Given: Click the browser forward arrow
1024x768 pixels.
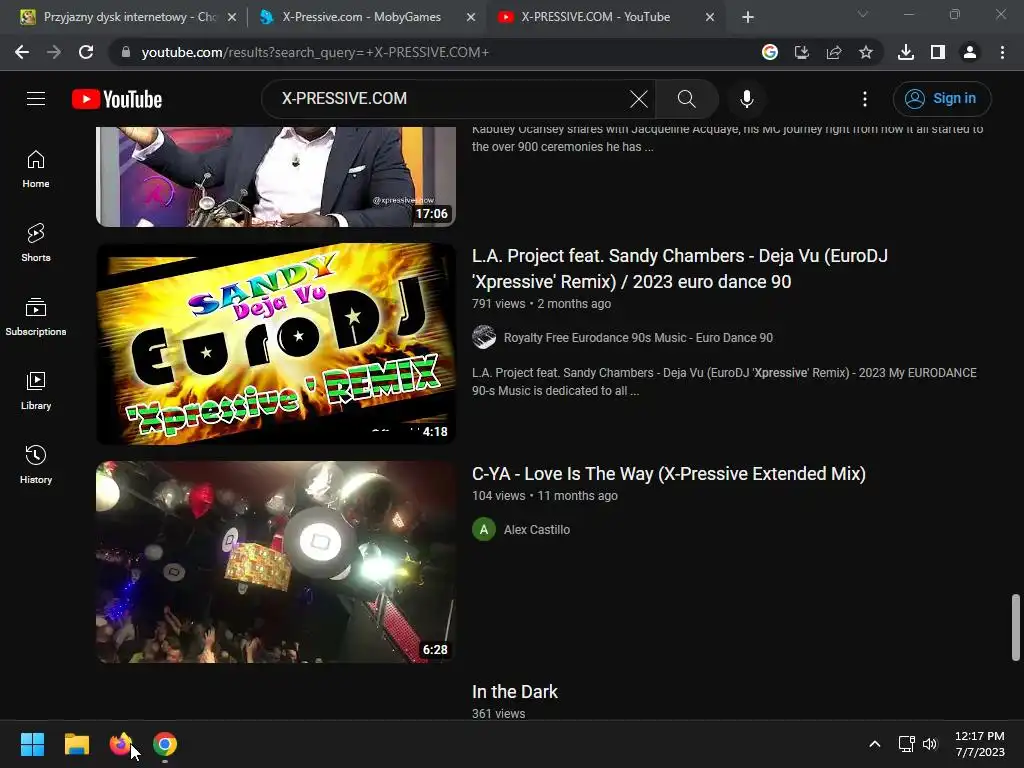Looking at the screenshot, I should [54, 52].
